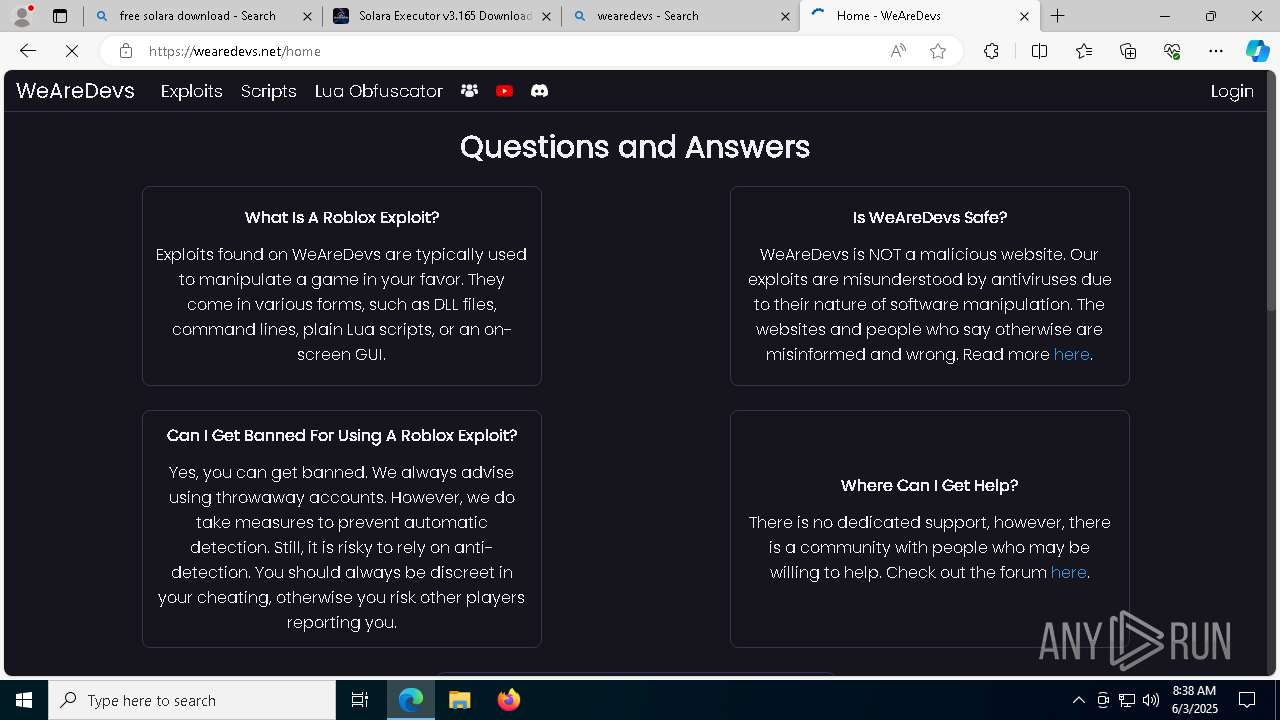Activate Read aloud icon in address bar
The height and width of the screenshot is (720, 1280).
898,51
